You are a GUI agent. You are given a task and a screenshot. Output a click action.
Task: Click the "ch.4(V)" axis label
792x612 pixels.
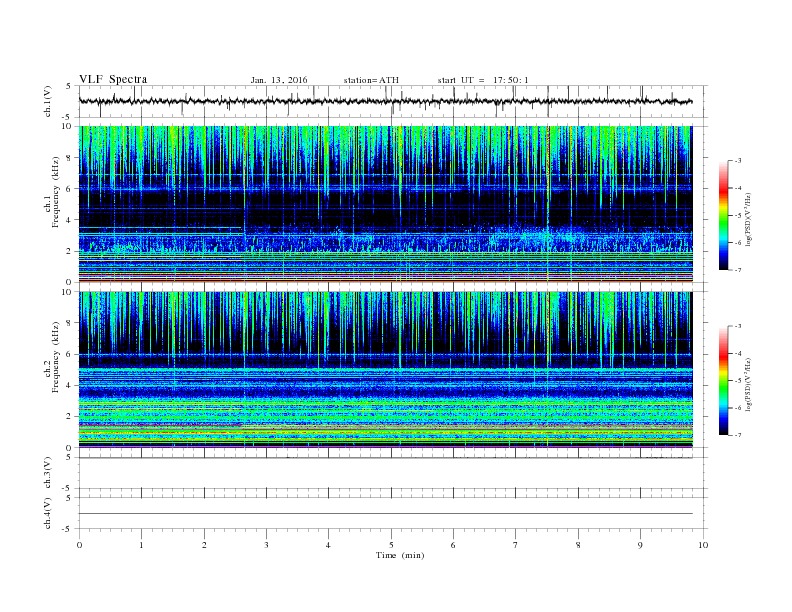click(48, 513)
